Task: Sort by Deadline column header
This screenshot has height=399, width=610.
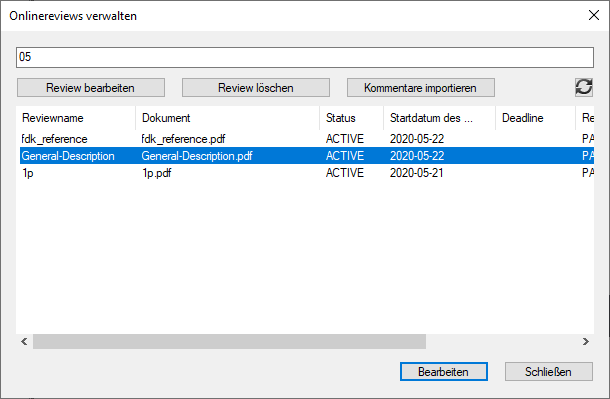Action: 535,118
